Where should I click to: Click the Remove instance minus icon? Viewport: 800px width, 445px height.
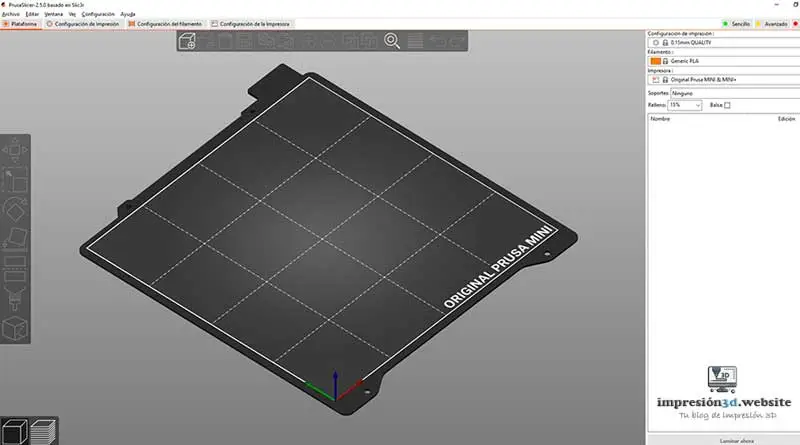(329, 41)
